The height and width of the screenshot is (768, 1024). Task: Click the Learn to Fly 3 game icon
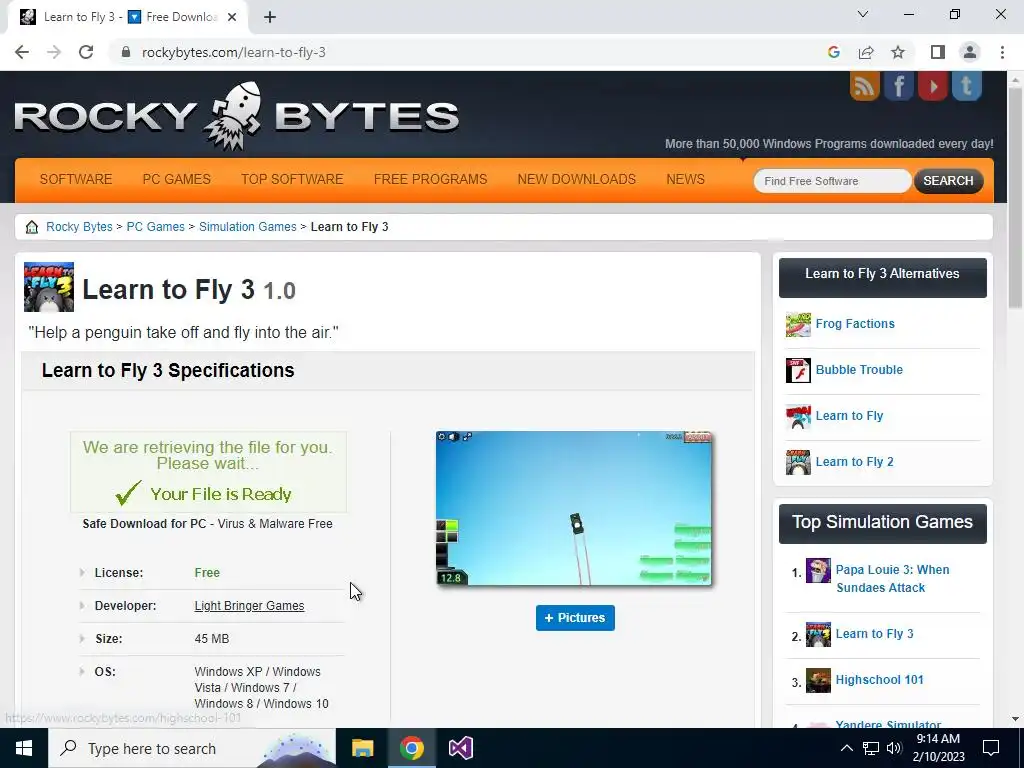49,287
